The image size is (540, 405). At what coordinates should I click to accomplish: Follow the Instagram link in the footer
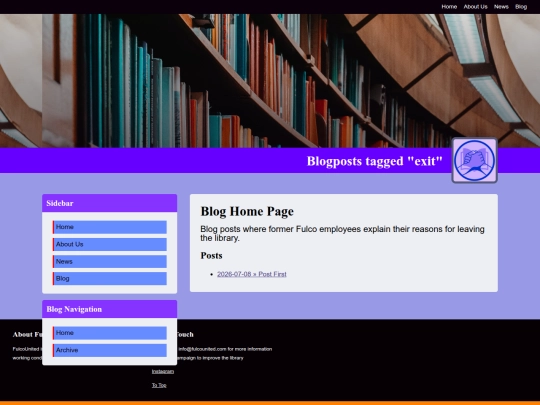point(163,371)
